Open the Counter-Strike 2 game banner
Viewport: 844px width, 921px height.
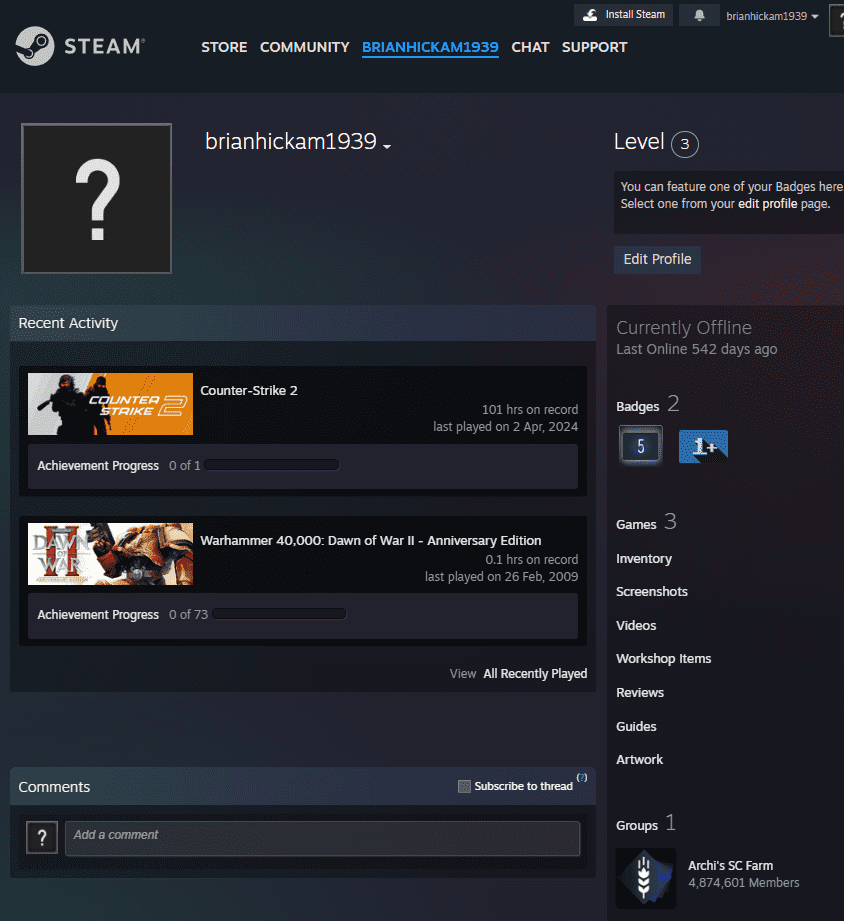click(110, 404)
